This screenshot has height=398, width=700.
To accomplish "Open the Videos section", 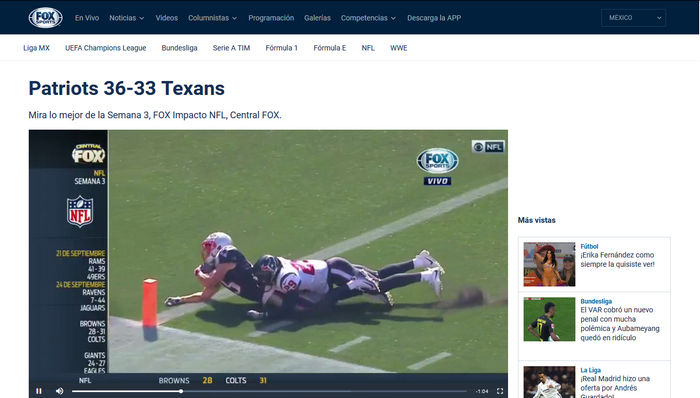I will point(167,18).
